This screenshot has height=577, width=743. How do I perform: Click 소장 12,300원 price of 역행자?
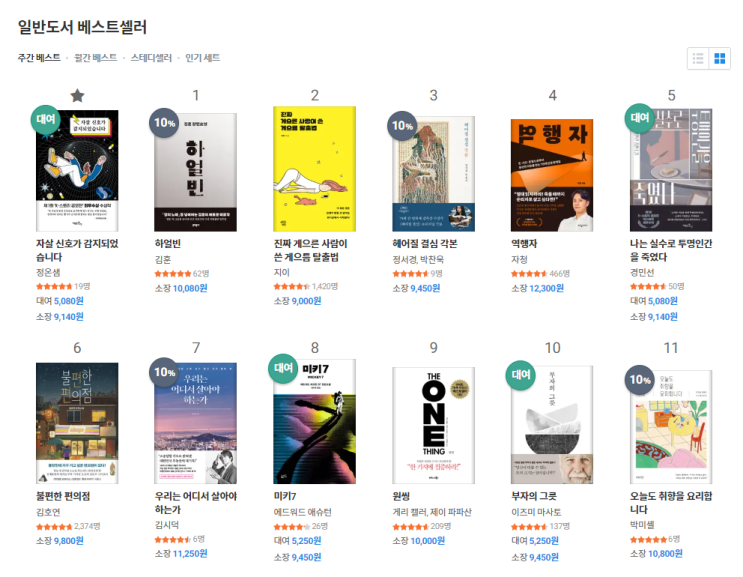(537, 288)
